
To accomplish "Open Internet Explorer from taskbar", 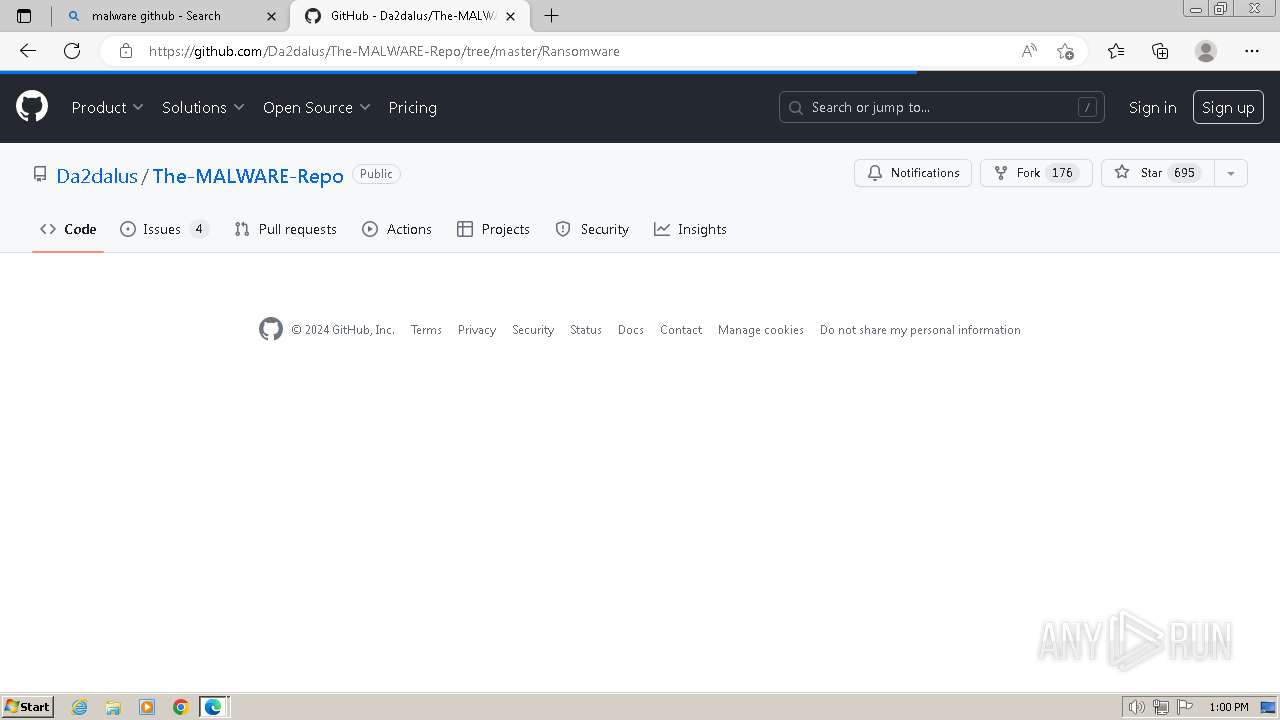I will (80, 707).
